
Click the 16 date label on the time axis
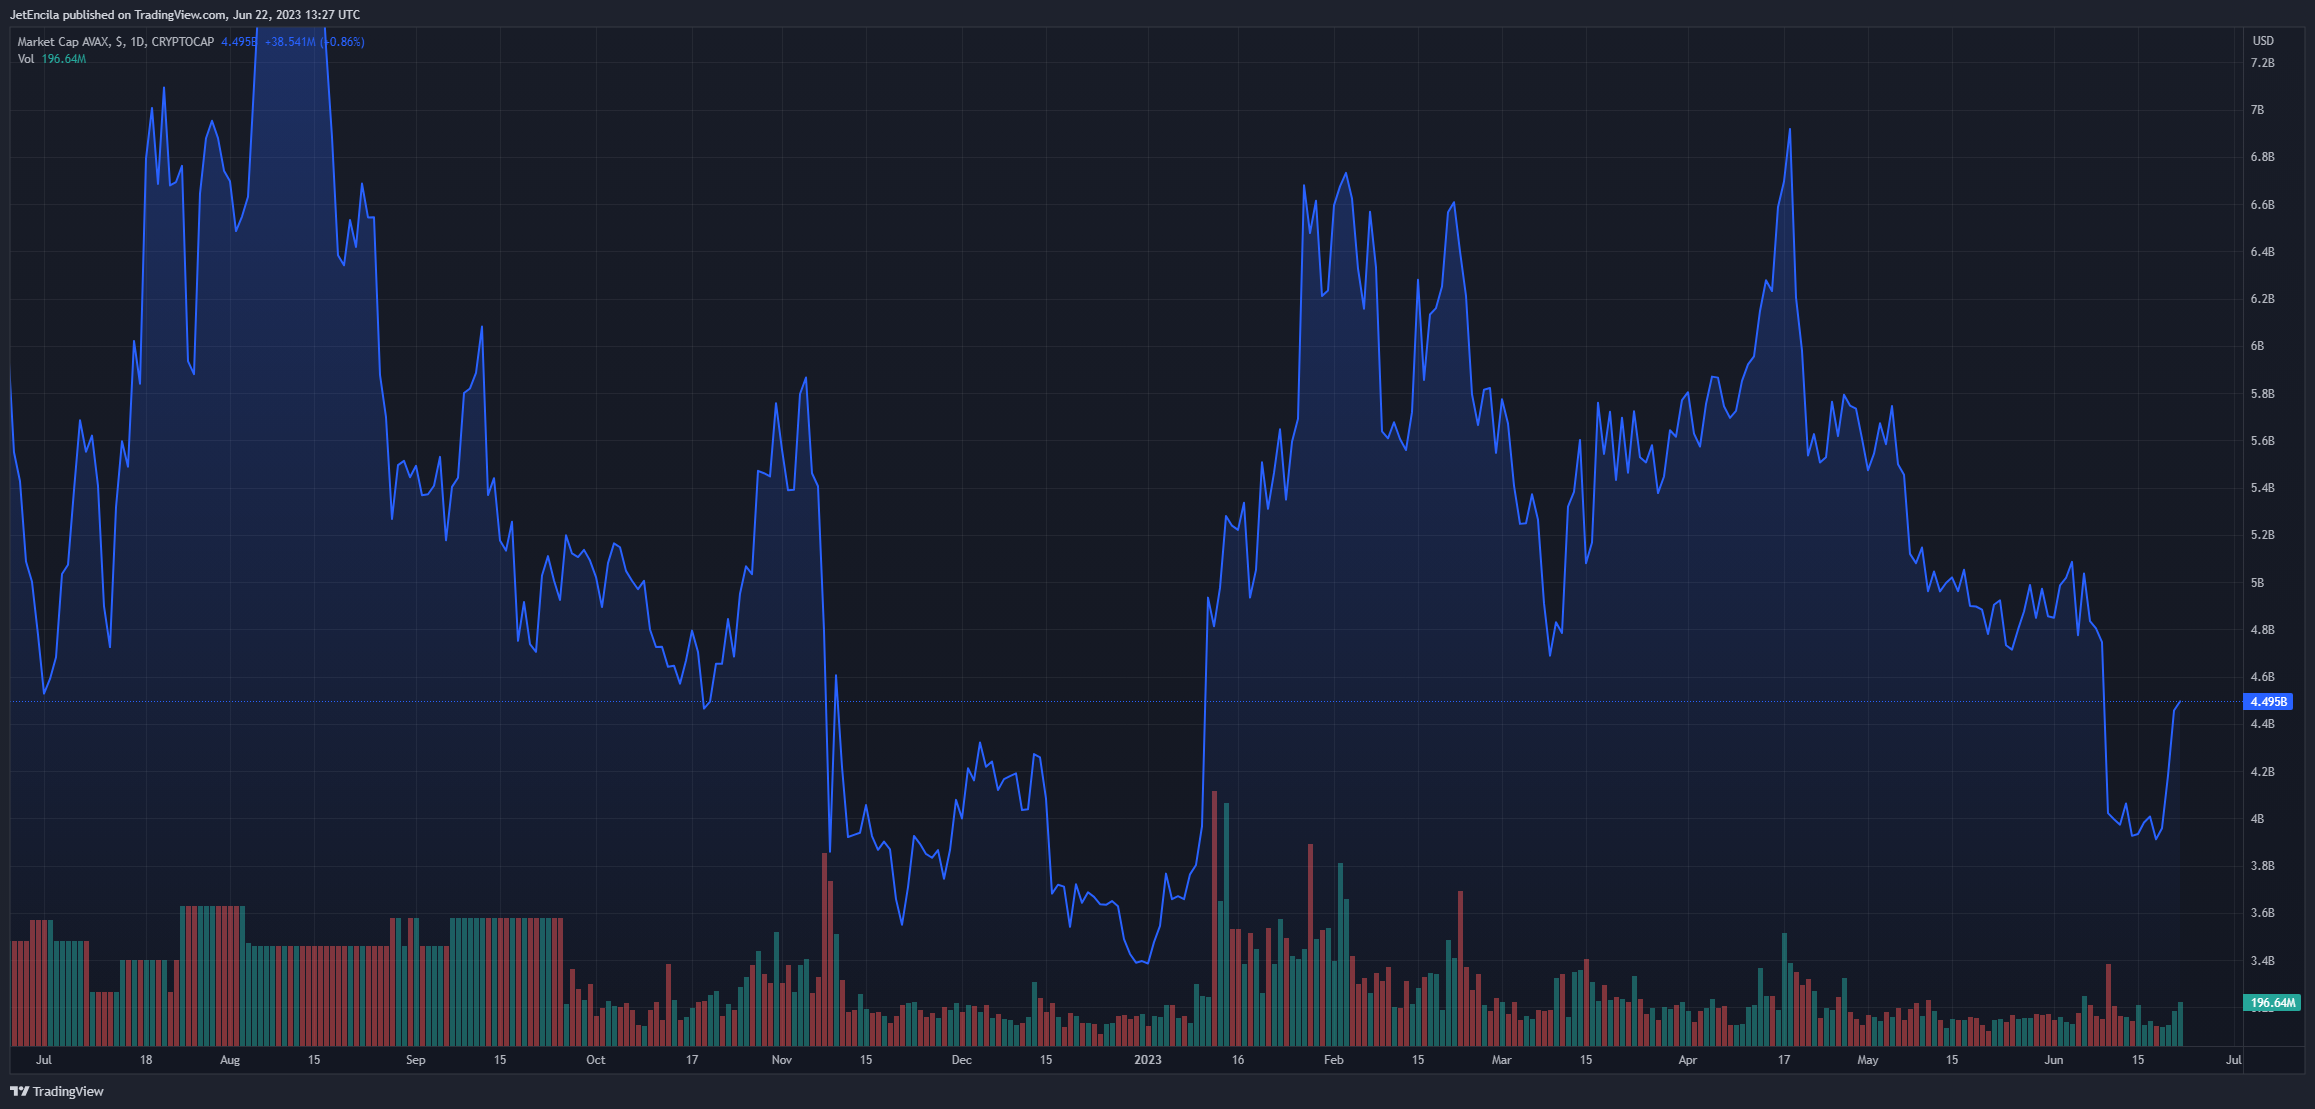point(1238,1060)
